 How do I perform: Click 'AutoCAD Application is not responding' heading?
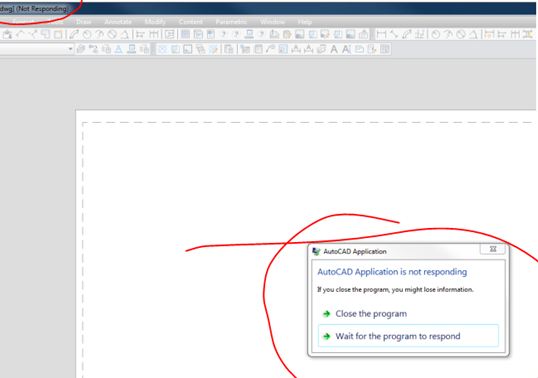(392, 272)
